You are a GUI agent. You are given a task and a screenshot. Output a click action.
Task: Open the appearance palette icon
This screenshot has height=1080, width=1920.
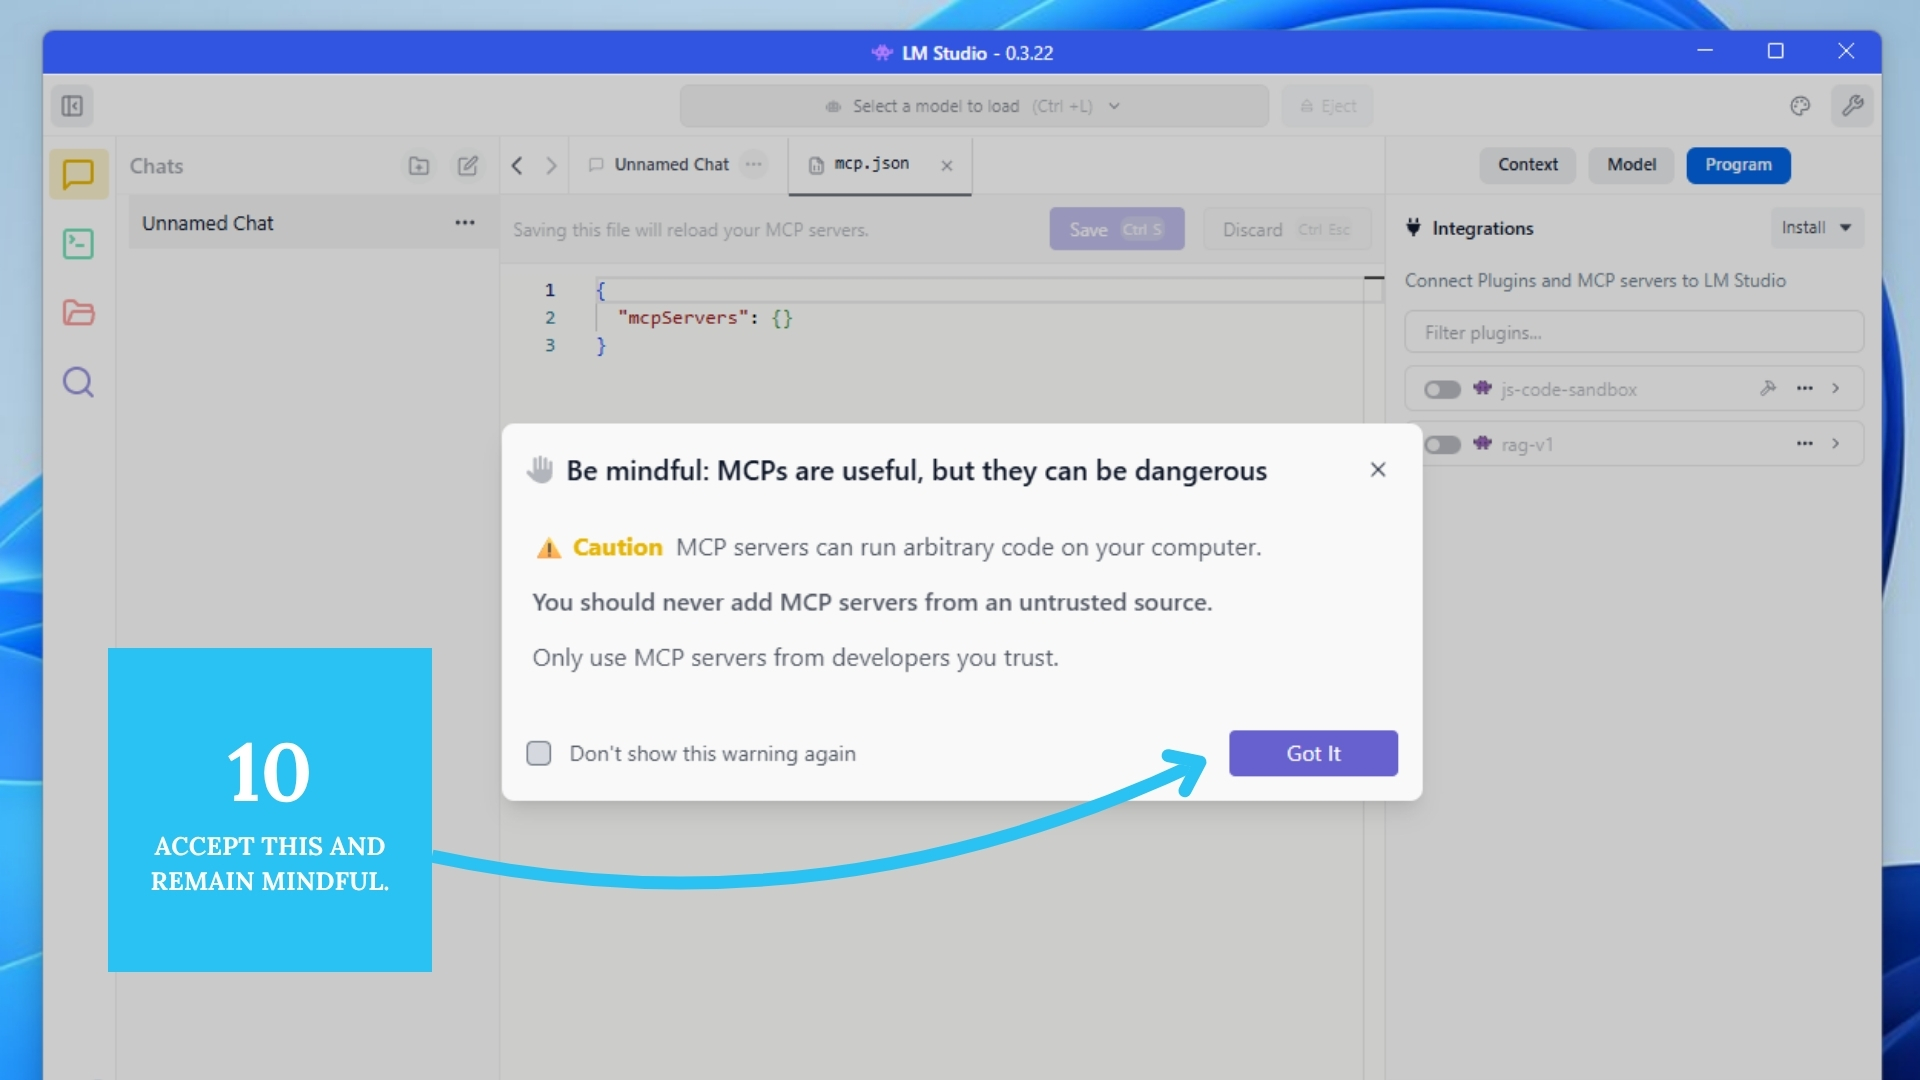(x=1800, y=106)
